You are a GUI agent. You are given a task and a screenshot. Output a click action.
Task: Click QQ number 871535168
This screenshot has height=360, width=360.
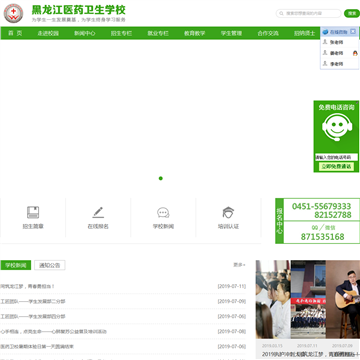click(322, 237)
